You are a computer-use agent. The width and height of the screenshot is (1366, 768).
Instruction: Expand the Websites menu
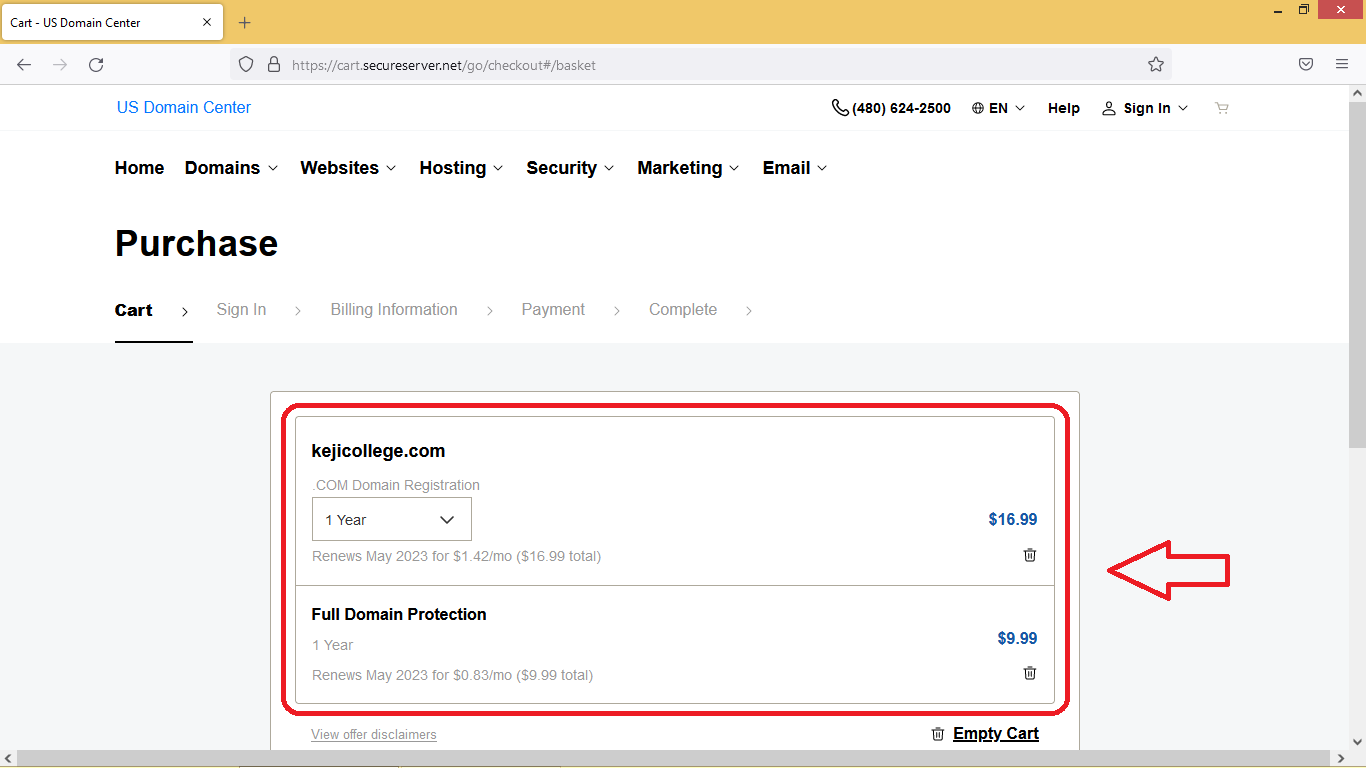point(348,168)
